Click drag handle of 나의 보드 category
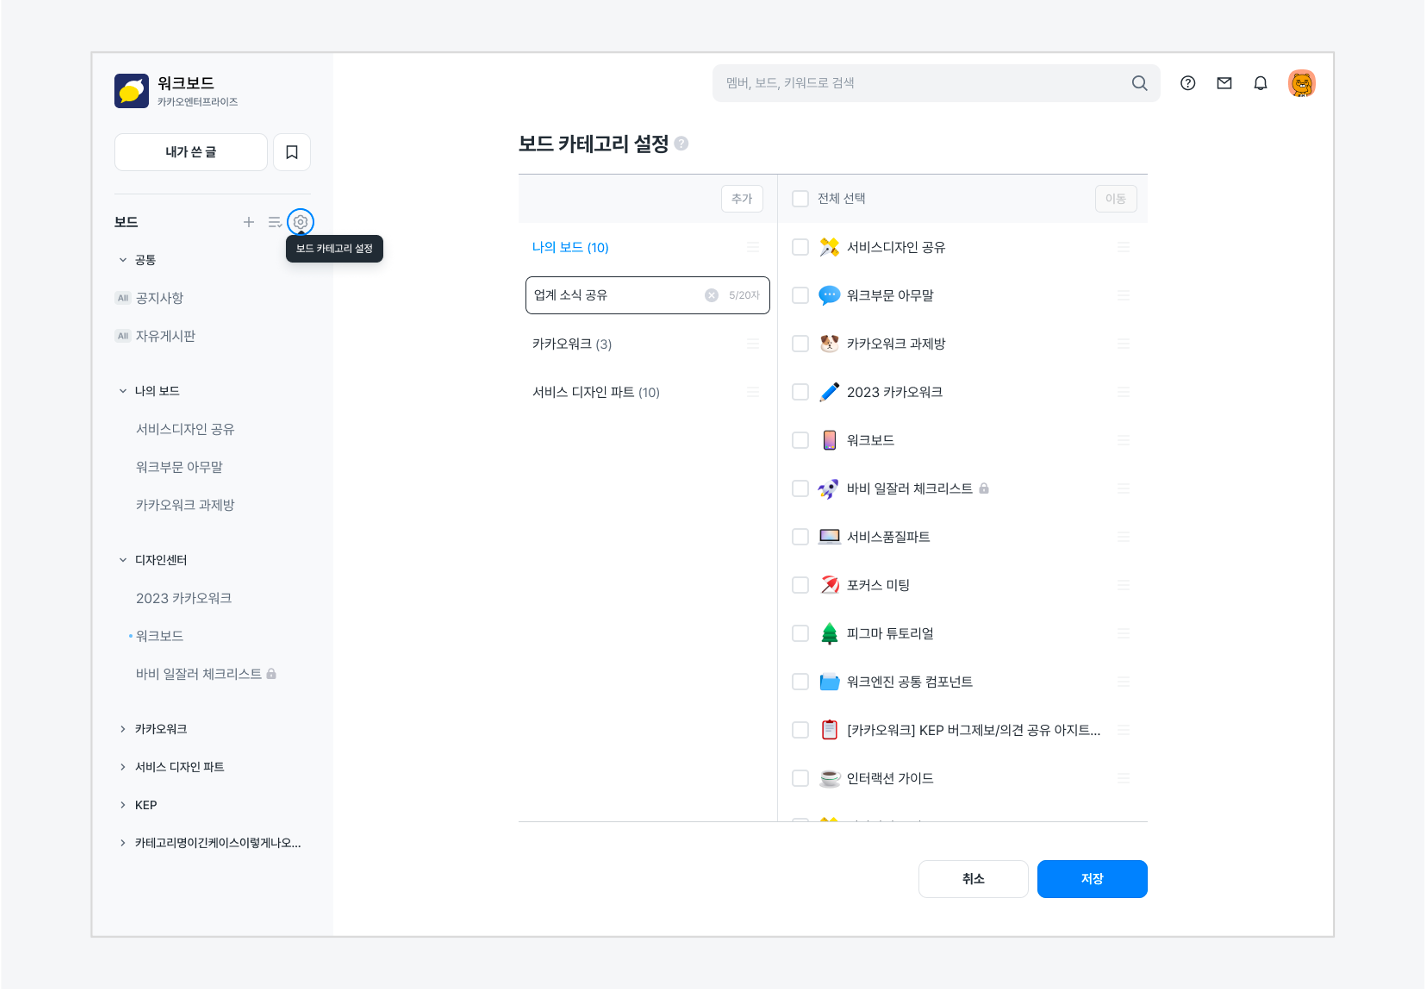 [x=753, y=247]
